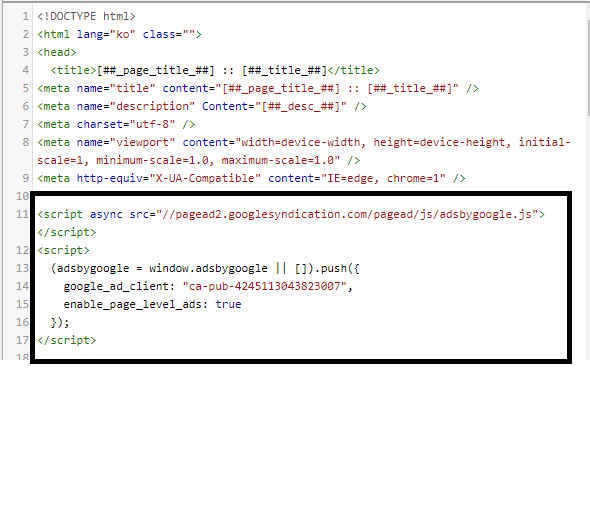Click http-equiv attribute on line 9
Image resolution: width=590 pixels, height=512 pixels.
click(x=109, y=178)
